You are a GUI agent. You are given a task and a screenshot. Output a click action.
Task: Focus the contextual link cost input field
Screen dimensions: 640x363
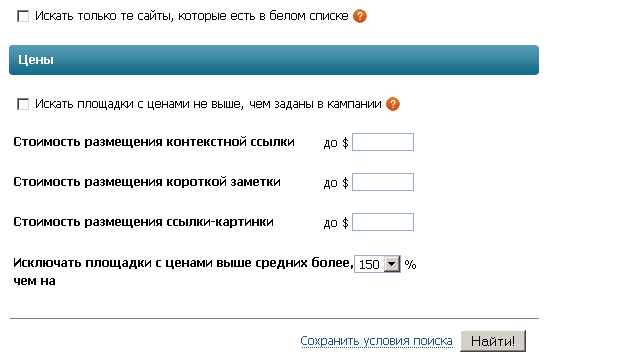point(383,142)
